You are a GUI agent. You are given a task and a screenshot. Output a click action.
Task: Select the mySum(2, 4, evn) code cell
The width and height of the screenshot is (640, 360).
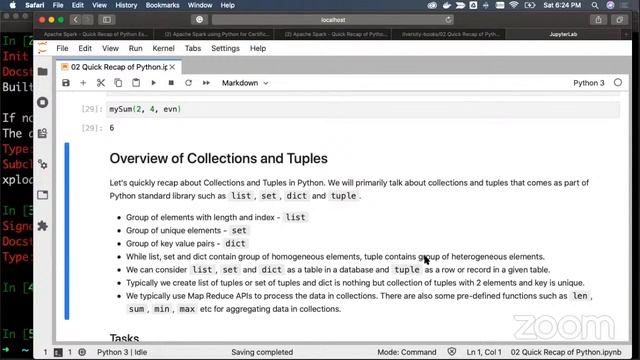coord(362,109)
